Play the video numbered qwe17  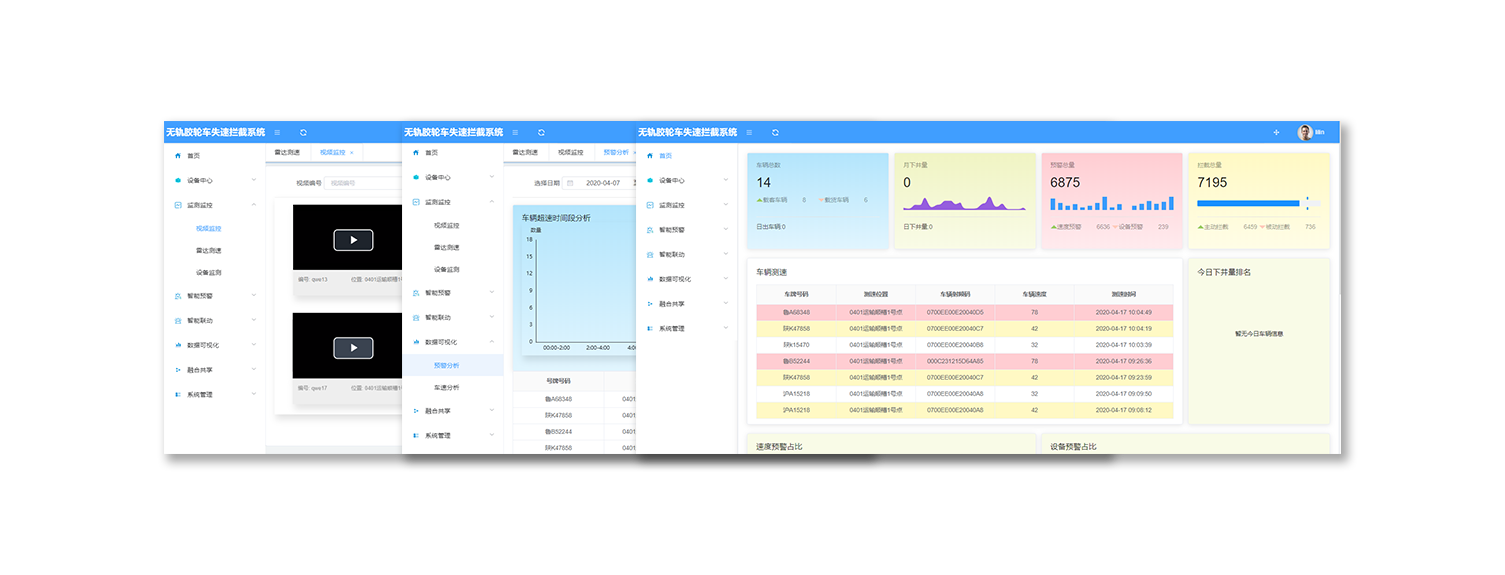click(x=353, y=348)
